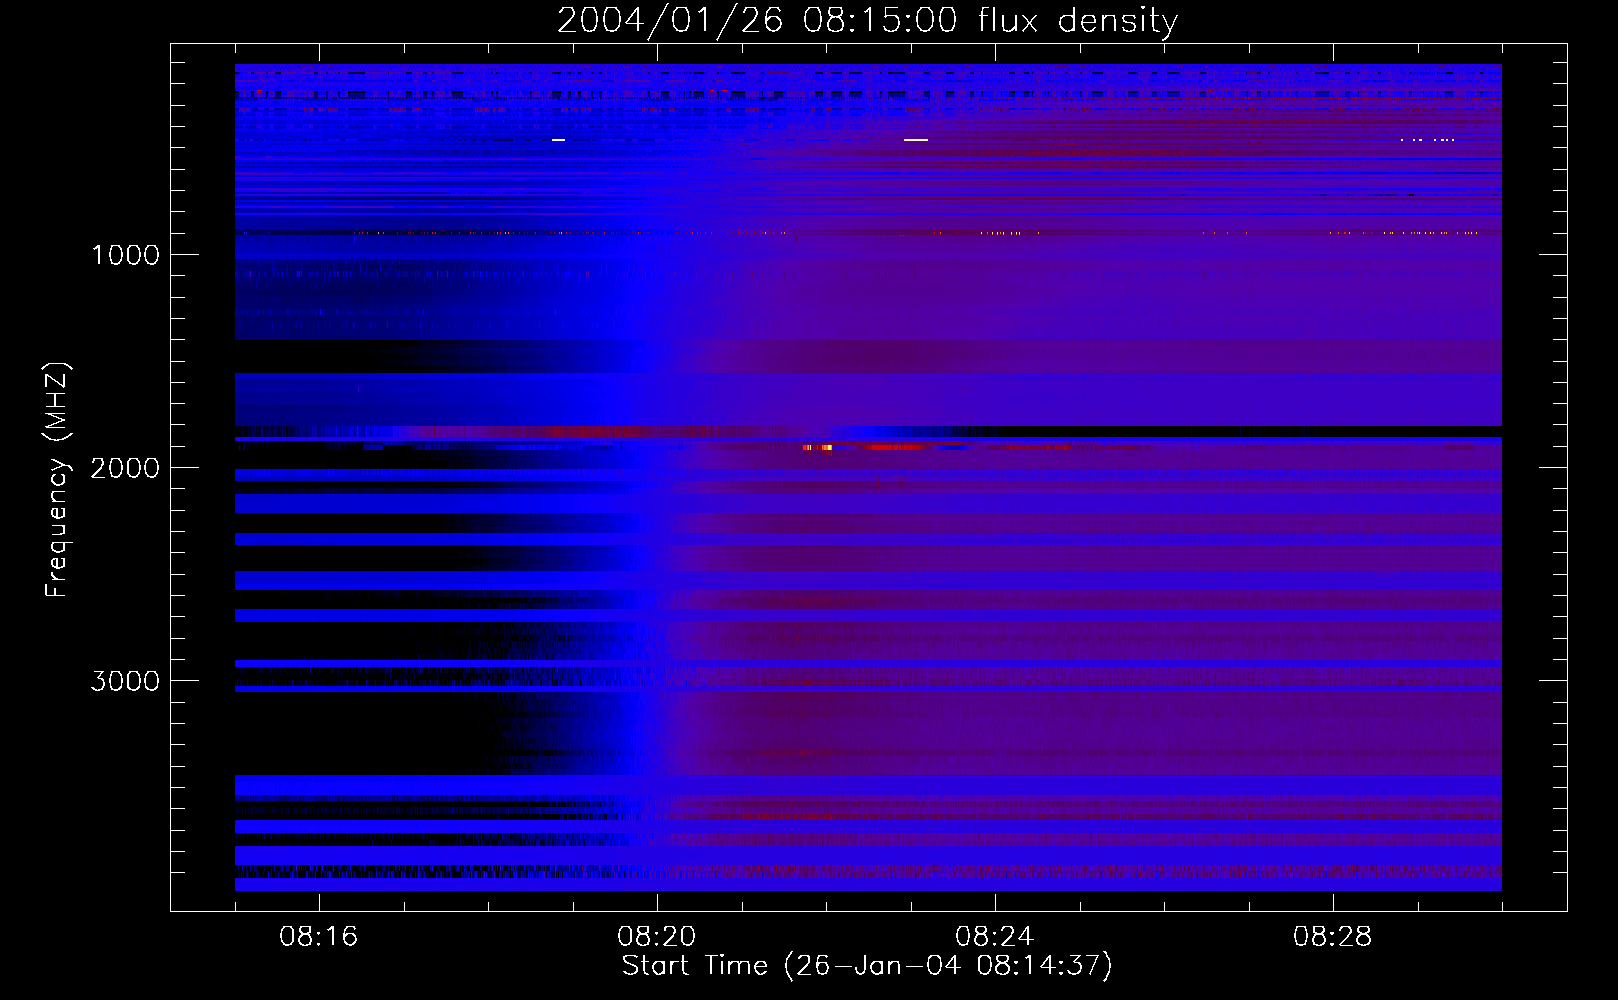1618x1000 pixels.
Task: Click the 3000 frequency tick label
Action: pyautogui.click(x=125, y=681)
